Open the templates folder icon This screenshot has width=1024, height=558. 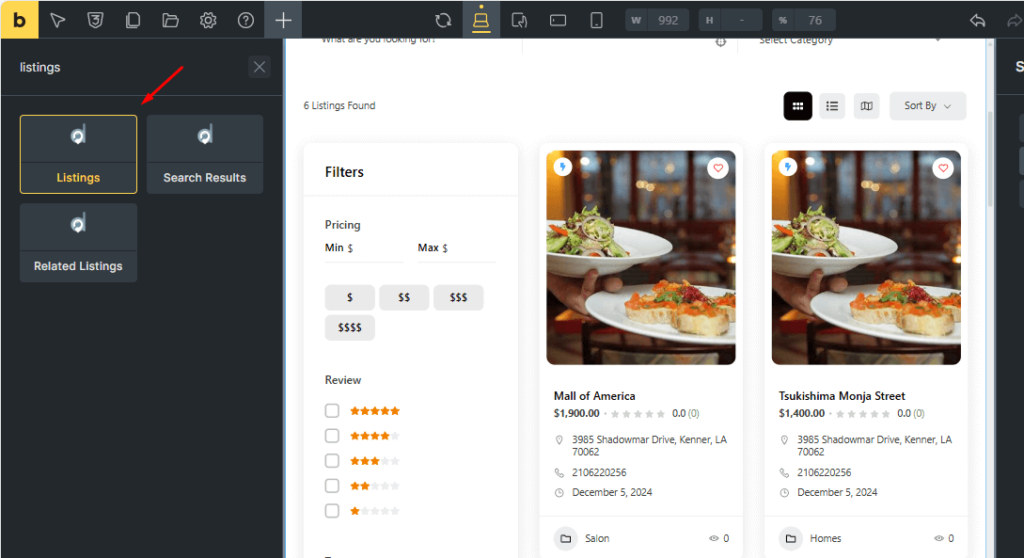(x=170, y=20)
